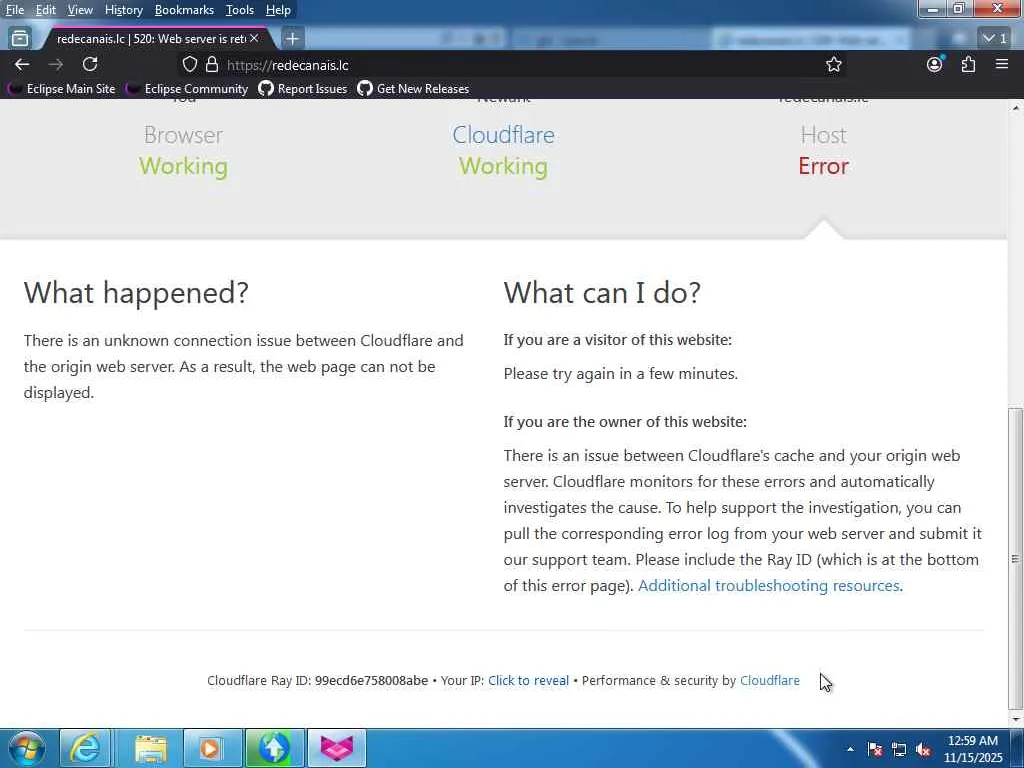Open the Help menu
1024x768 pixels.
pyautogui.click(x=278, y=10)
